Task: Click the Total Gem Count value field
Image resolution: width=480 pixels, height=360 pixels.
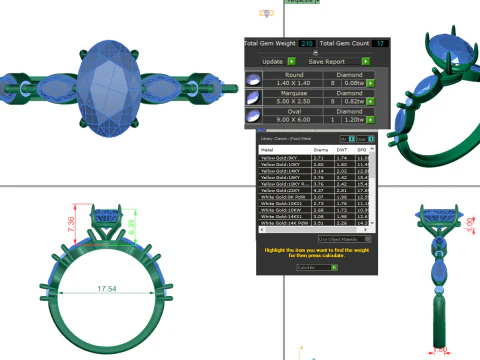Action: [380, 43]
